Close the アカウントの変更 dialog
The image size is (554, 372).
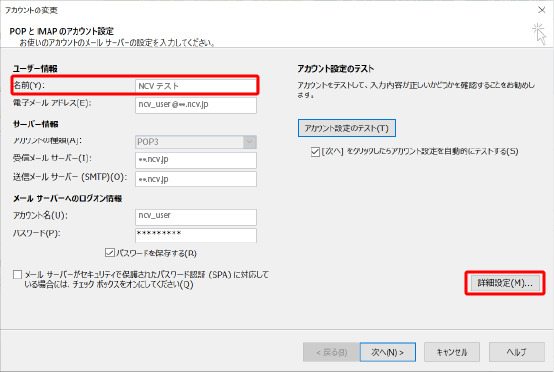(541, 10)
